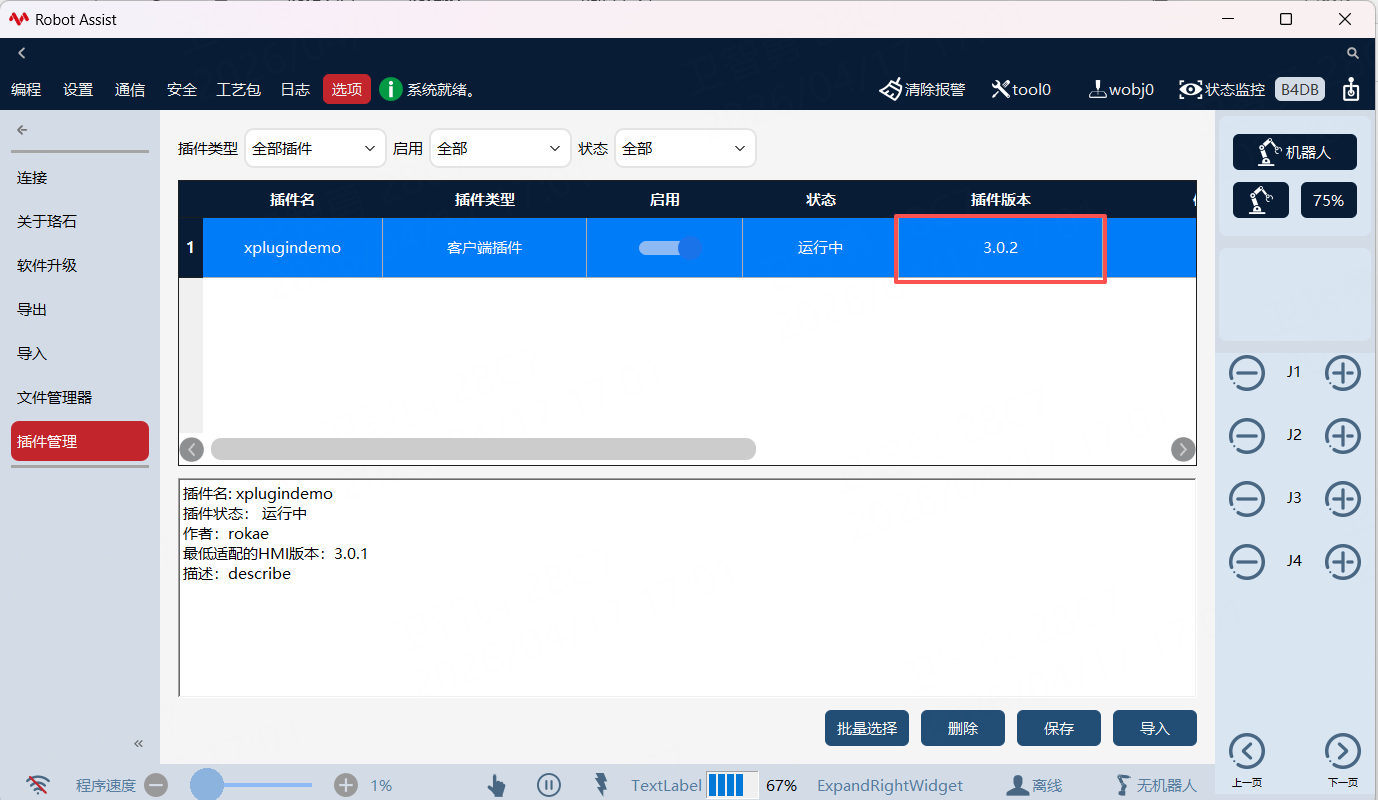Image resolution: width=1378 pixels, height=800 pixels.
Task: Click the pause icon in status bar
Action: tap(548, 785)
